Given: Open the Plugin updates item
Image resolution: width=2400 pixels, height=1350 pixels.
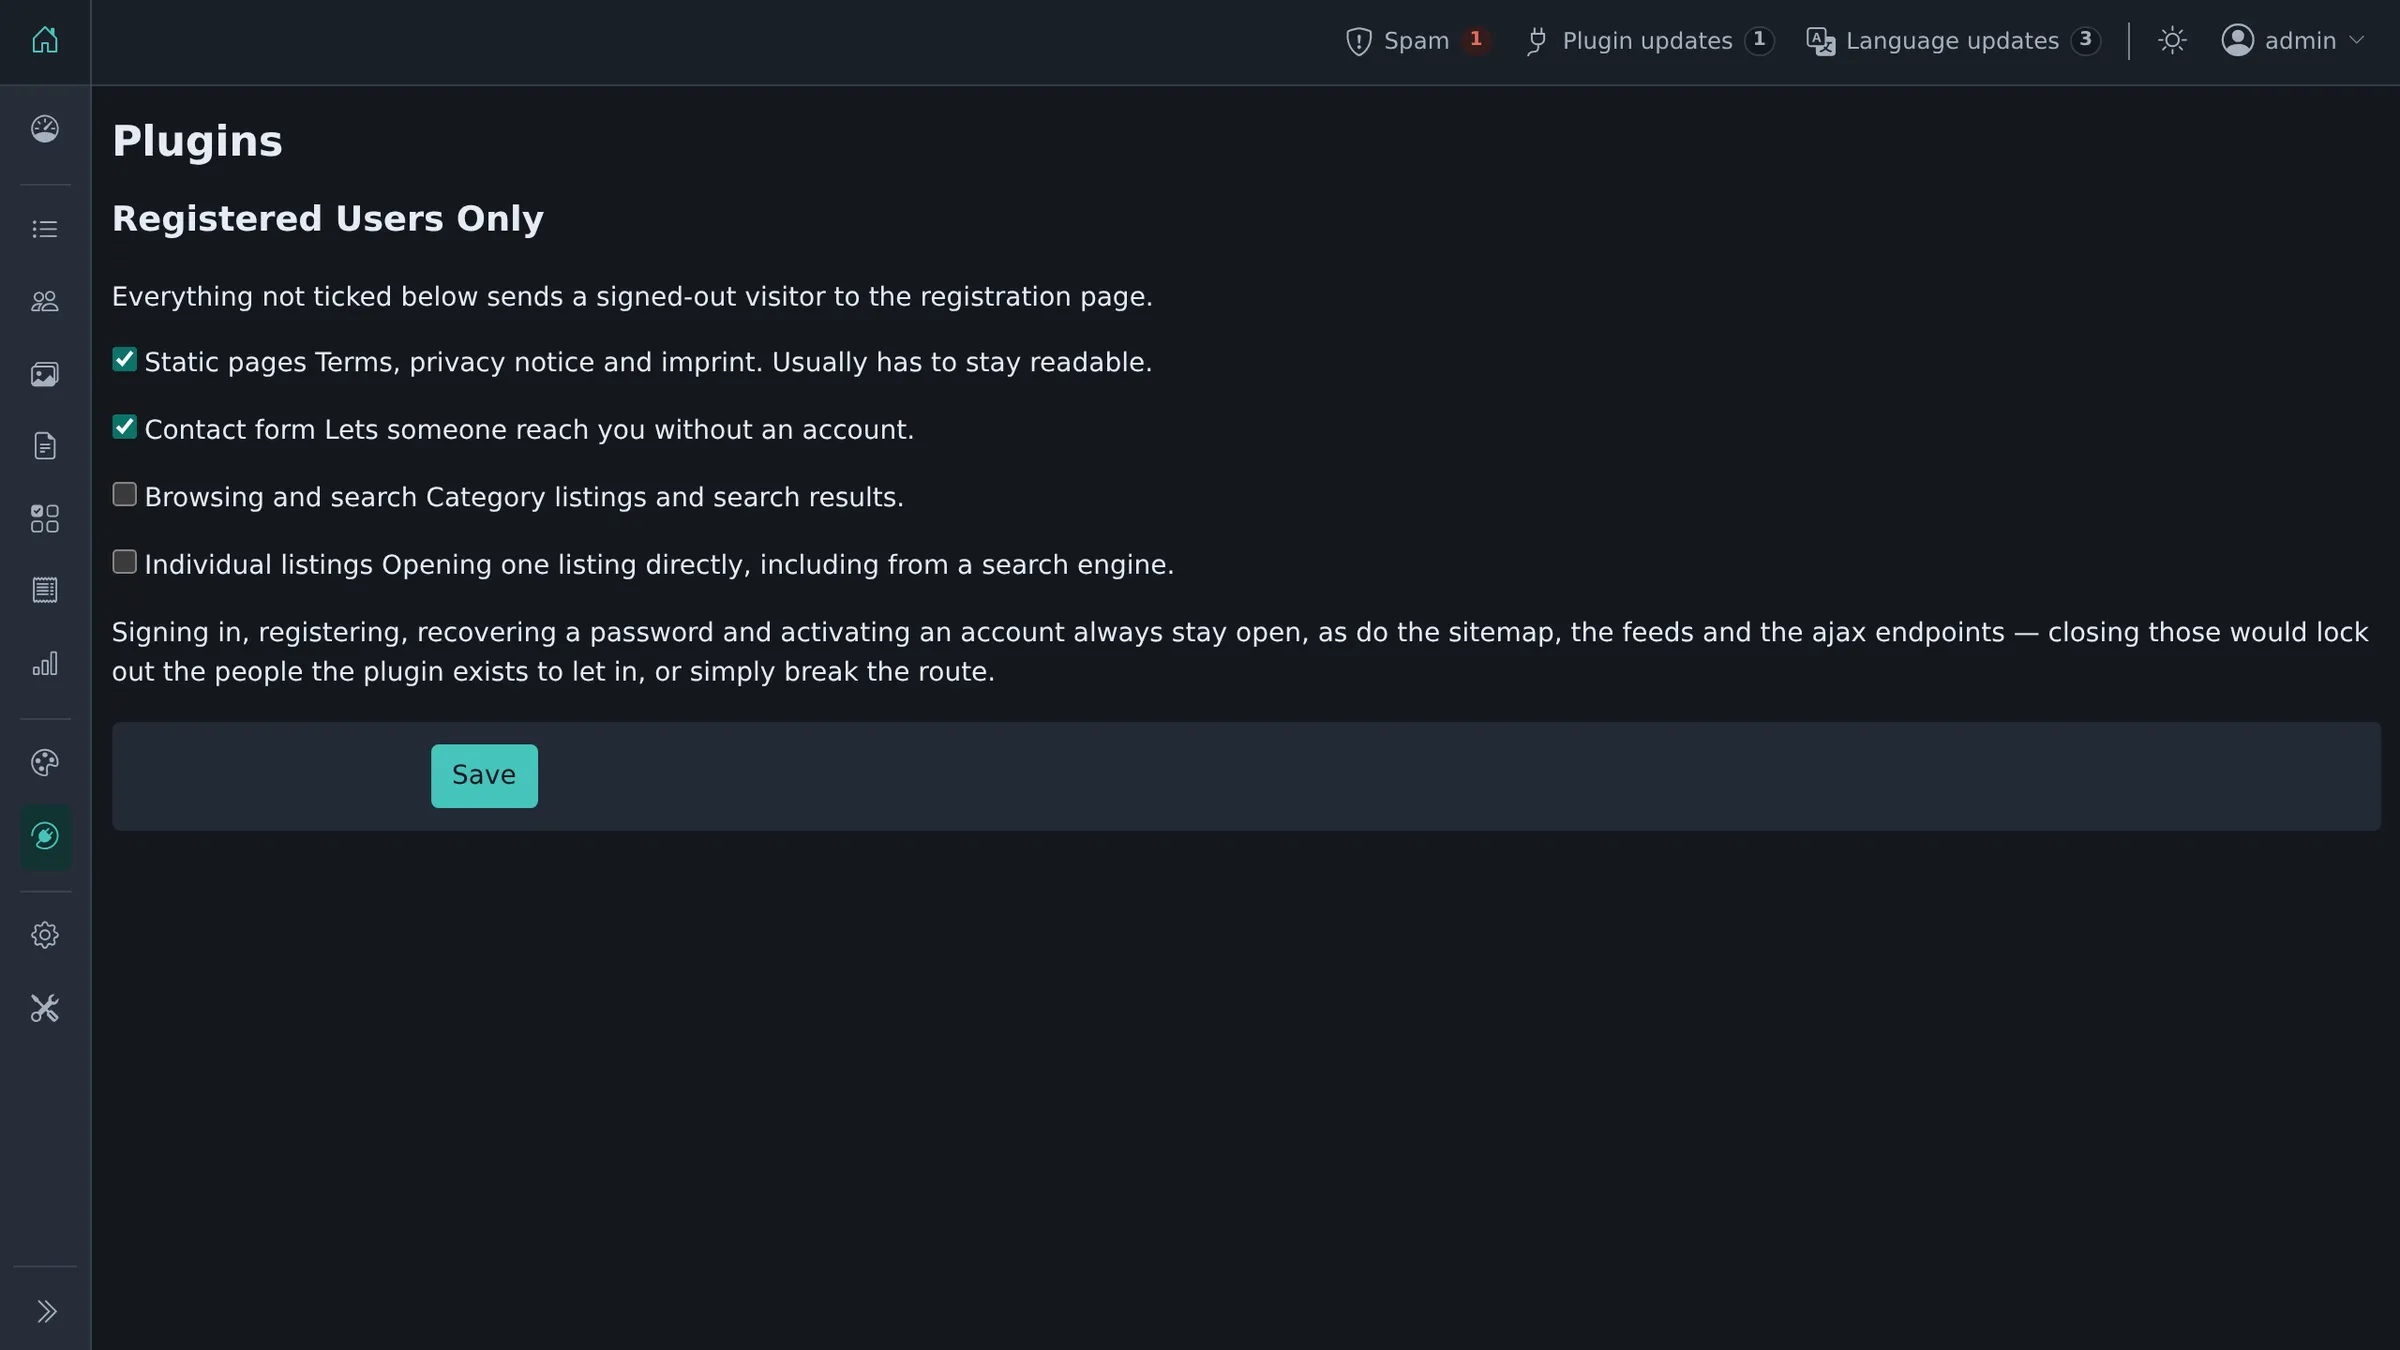Looking at the screenshot, I should [1650, 41].
